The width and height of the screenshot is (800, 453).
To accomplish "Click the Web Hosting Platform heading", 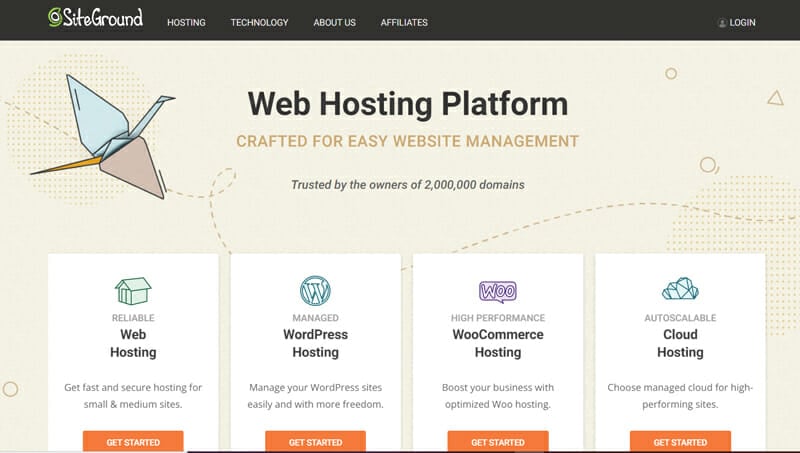I will [408, 104].
